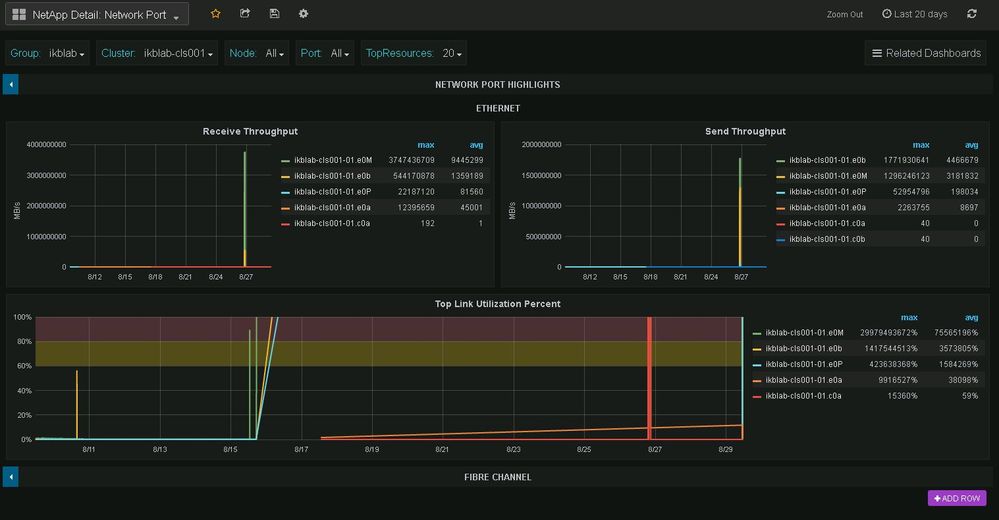
Task: Collapse the Fibre Channel row handle
Action: [x=11, y=477]
